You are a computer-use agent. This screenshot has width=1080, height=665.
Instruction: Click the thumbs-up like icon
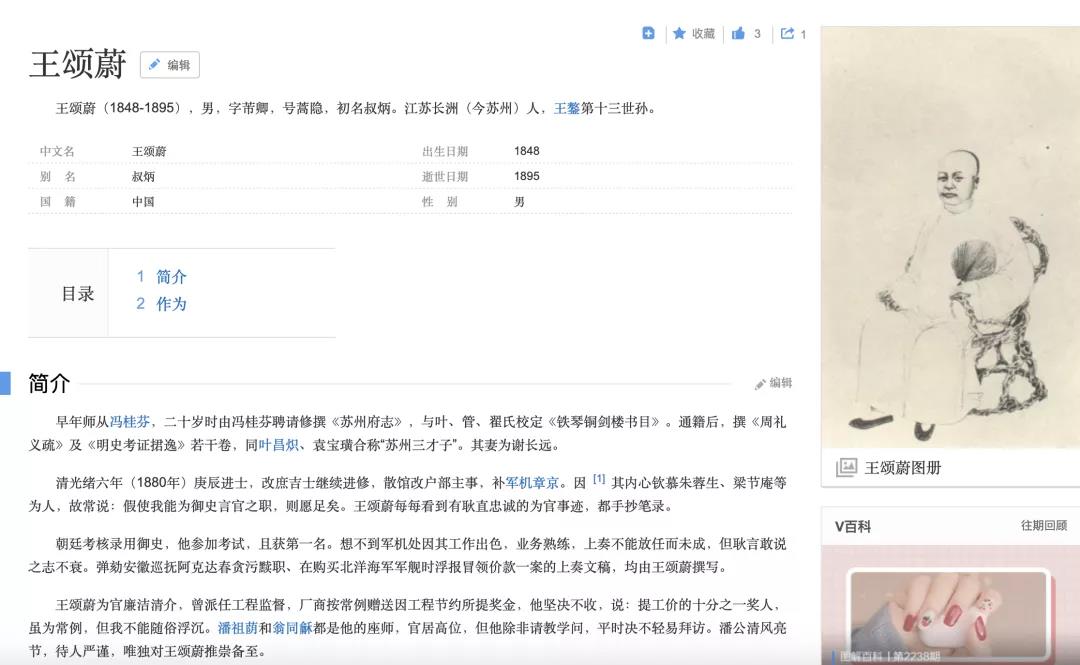click(738, 33)
